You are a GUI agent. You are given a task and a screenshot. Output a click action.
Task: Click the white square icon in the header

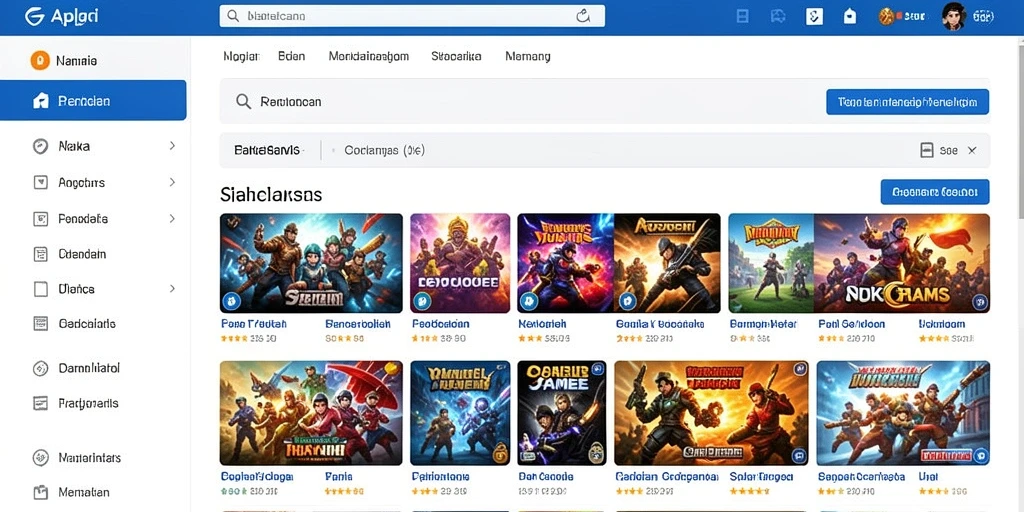pos(814,16)
